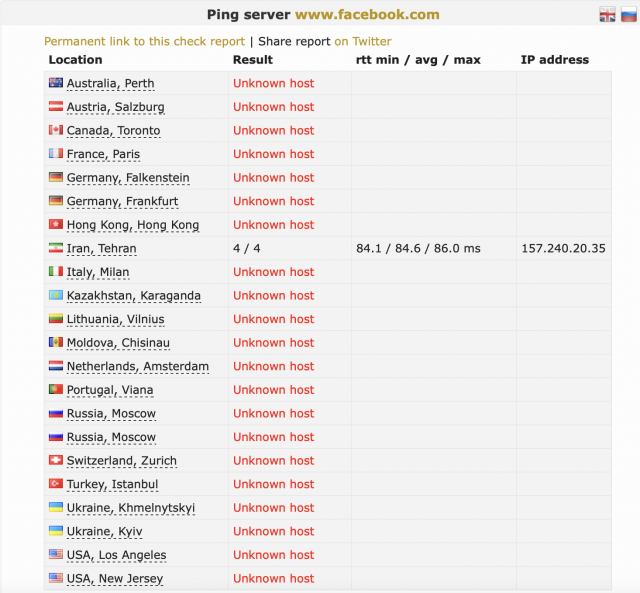Viewport: 640px width, 593px height.
Task: Click the Kazakhstan flag icon
Action: pos(56,295)
